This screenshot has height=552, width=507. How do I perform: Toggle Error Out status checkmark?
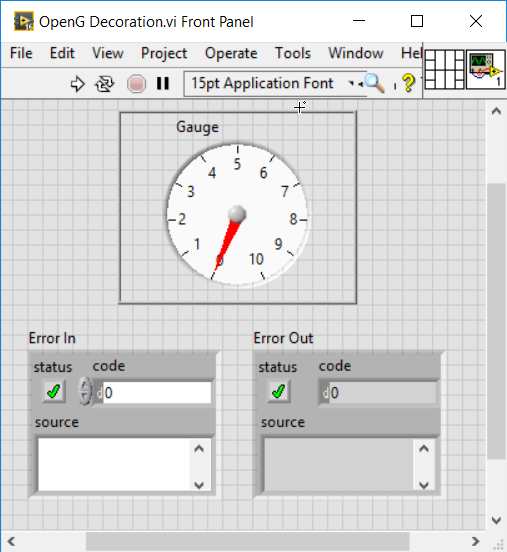[278, 391]
